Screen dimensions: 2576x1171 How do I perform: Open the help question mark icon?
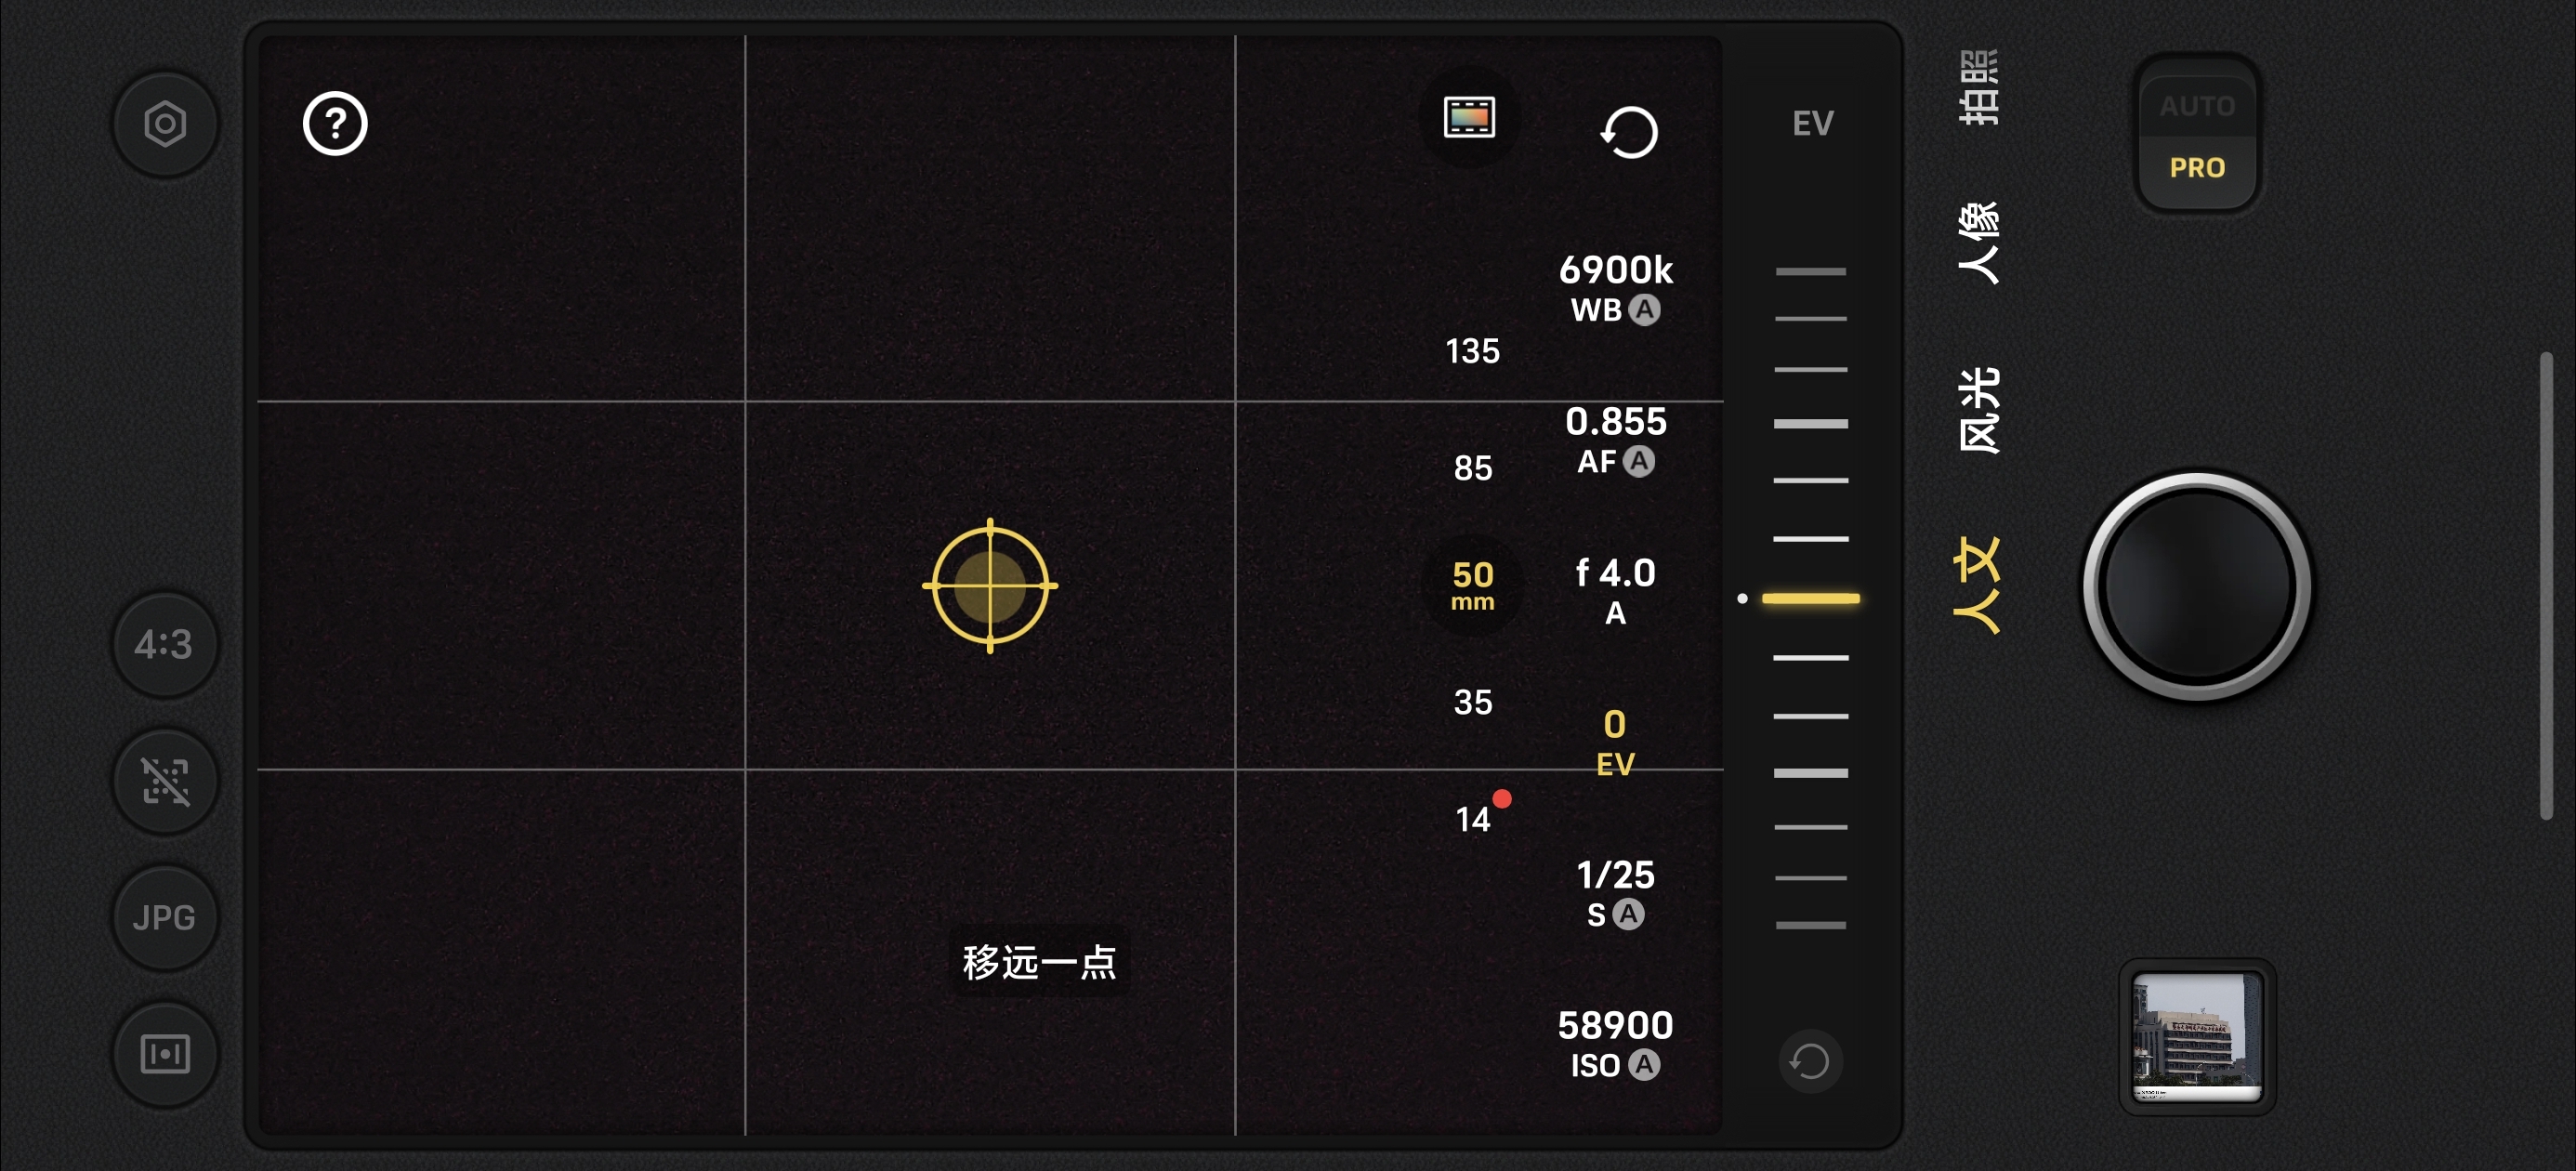pos(335,124)
